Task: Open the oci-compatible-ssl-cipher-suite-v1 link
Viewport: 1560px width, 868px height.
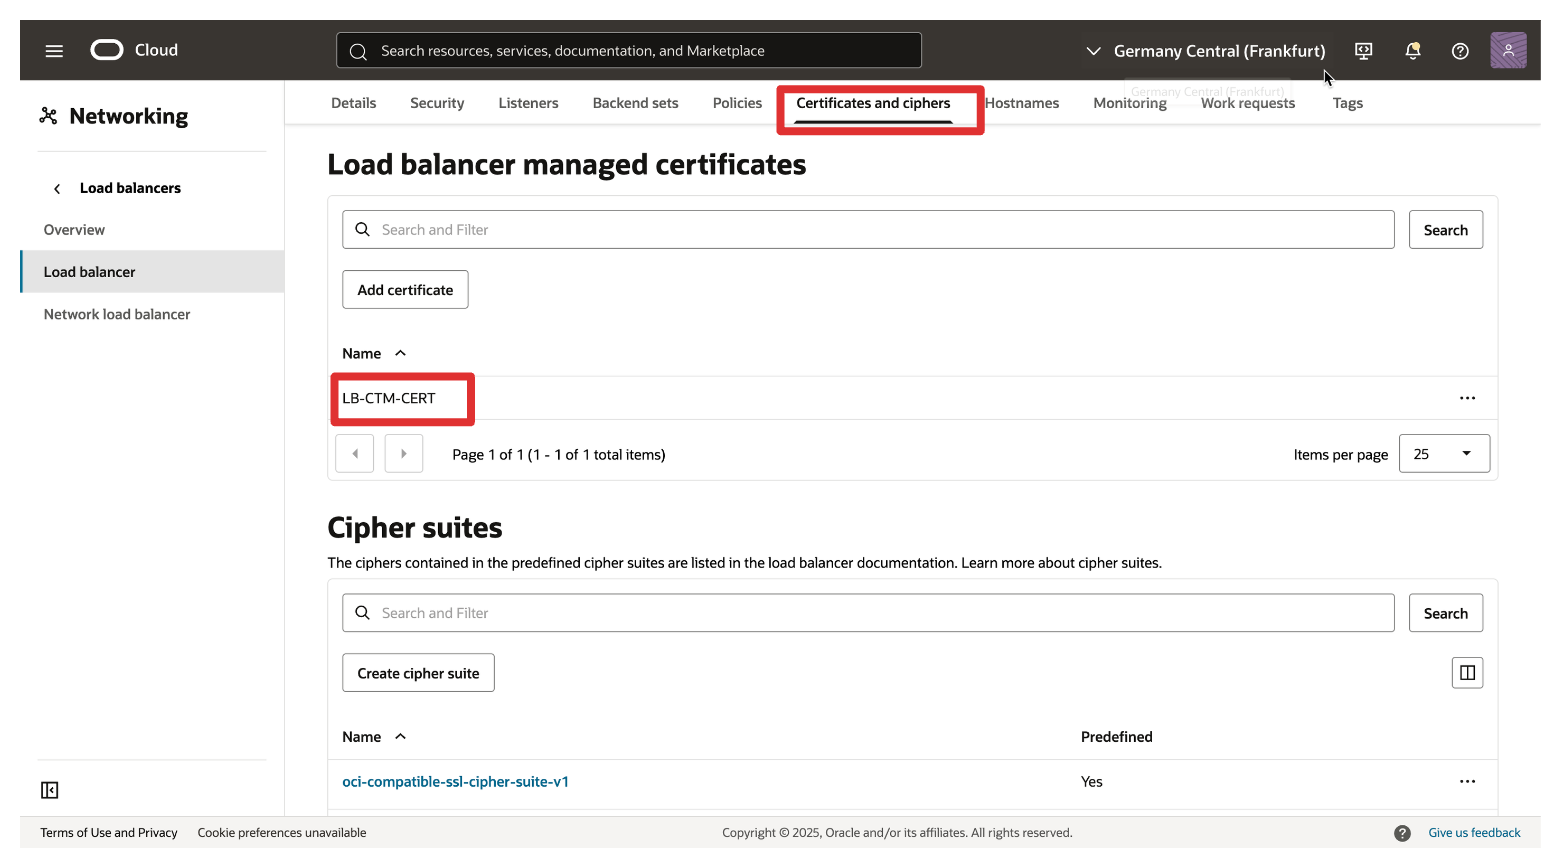Action: 455,782
